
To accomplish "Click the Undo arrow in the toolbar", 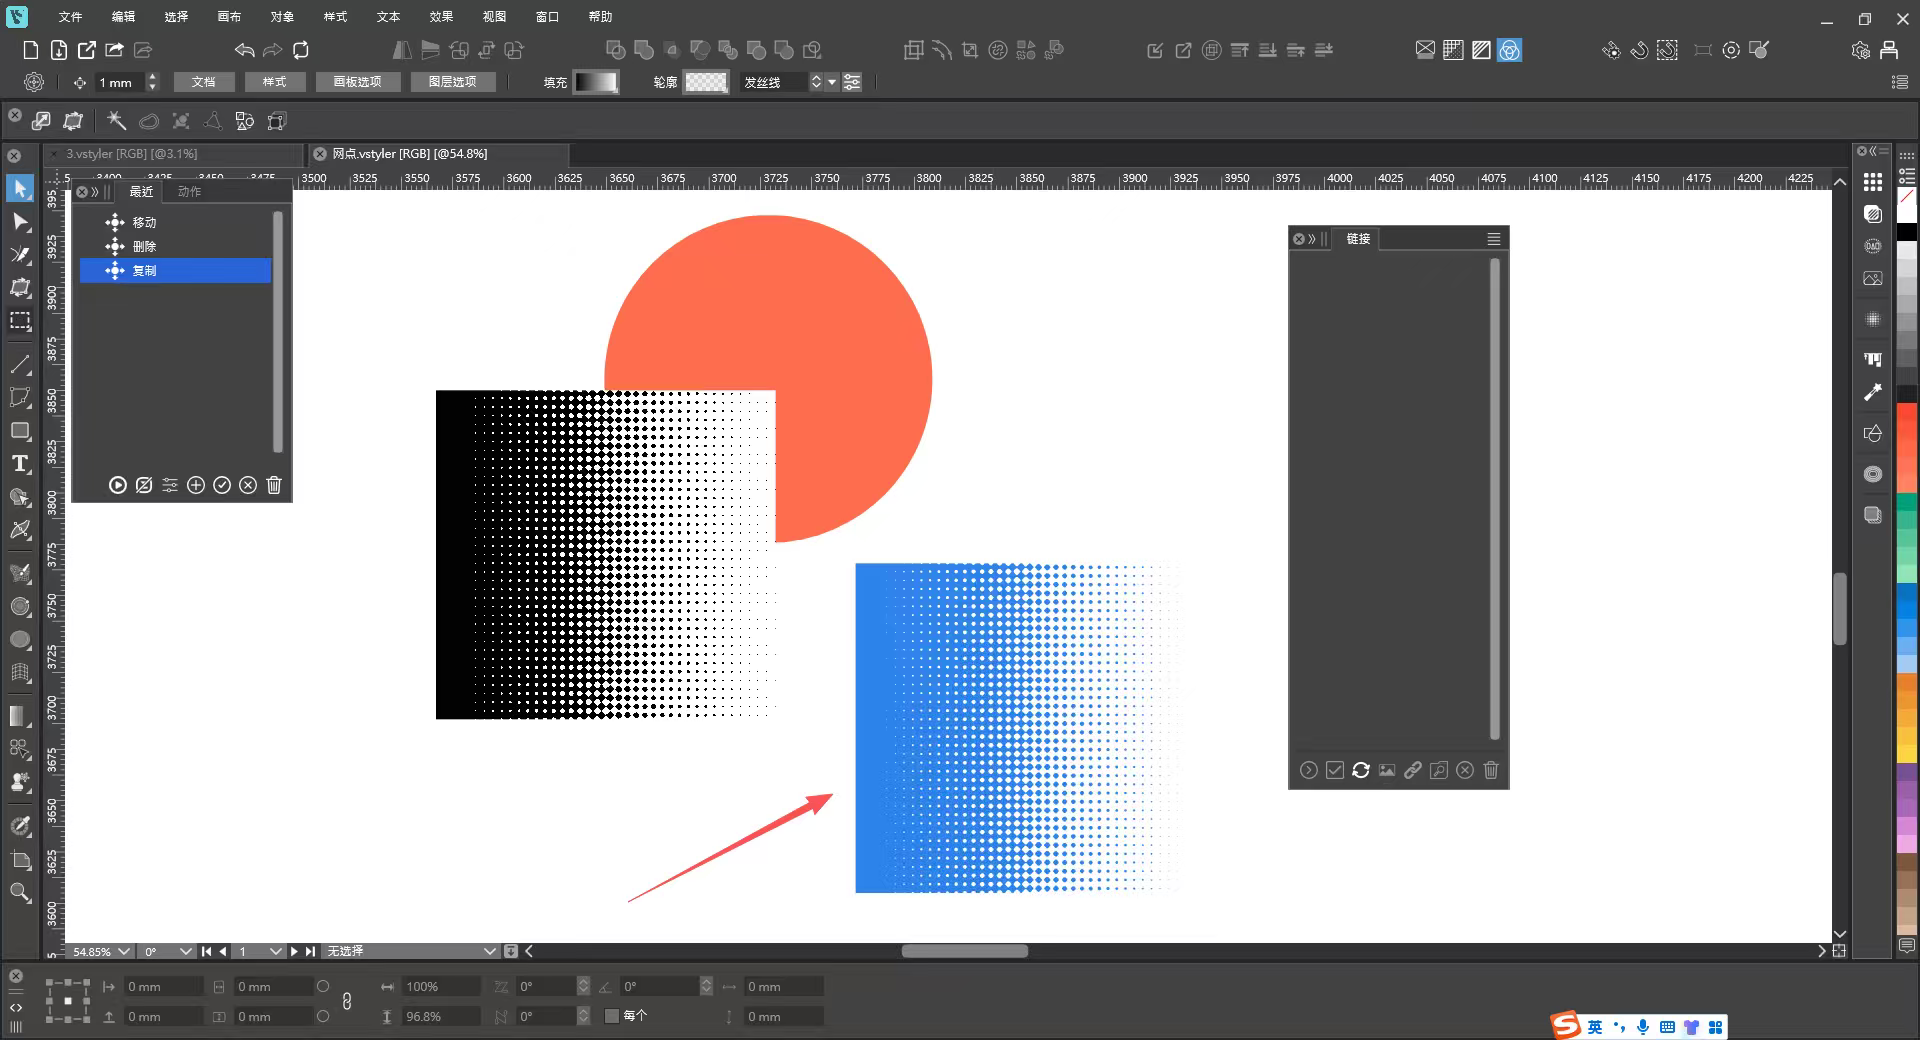I will 244,50.
